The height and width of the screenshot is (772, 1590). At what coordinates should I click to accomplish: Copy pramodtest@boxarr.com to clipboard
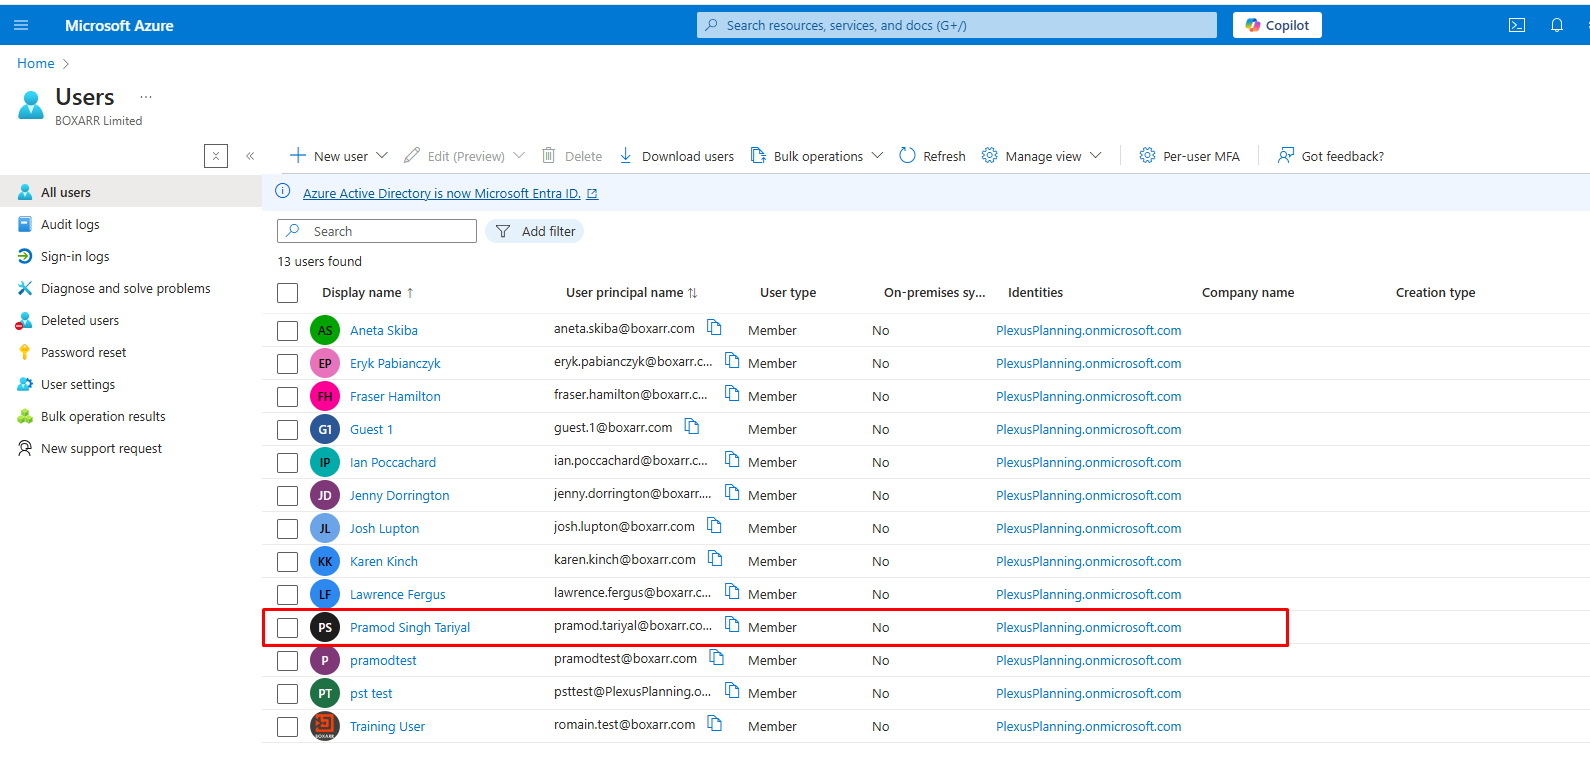click(716, 657)
